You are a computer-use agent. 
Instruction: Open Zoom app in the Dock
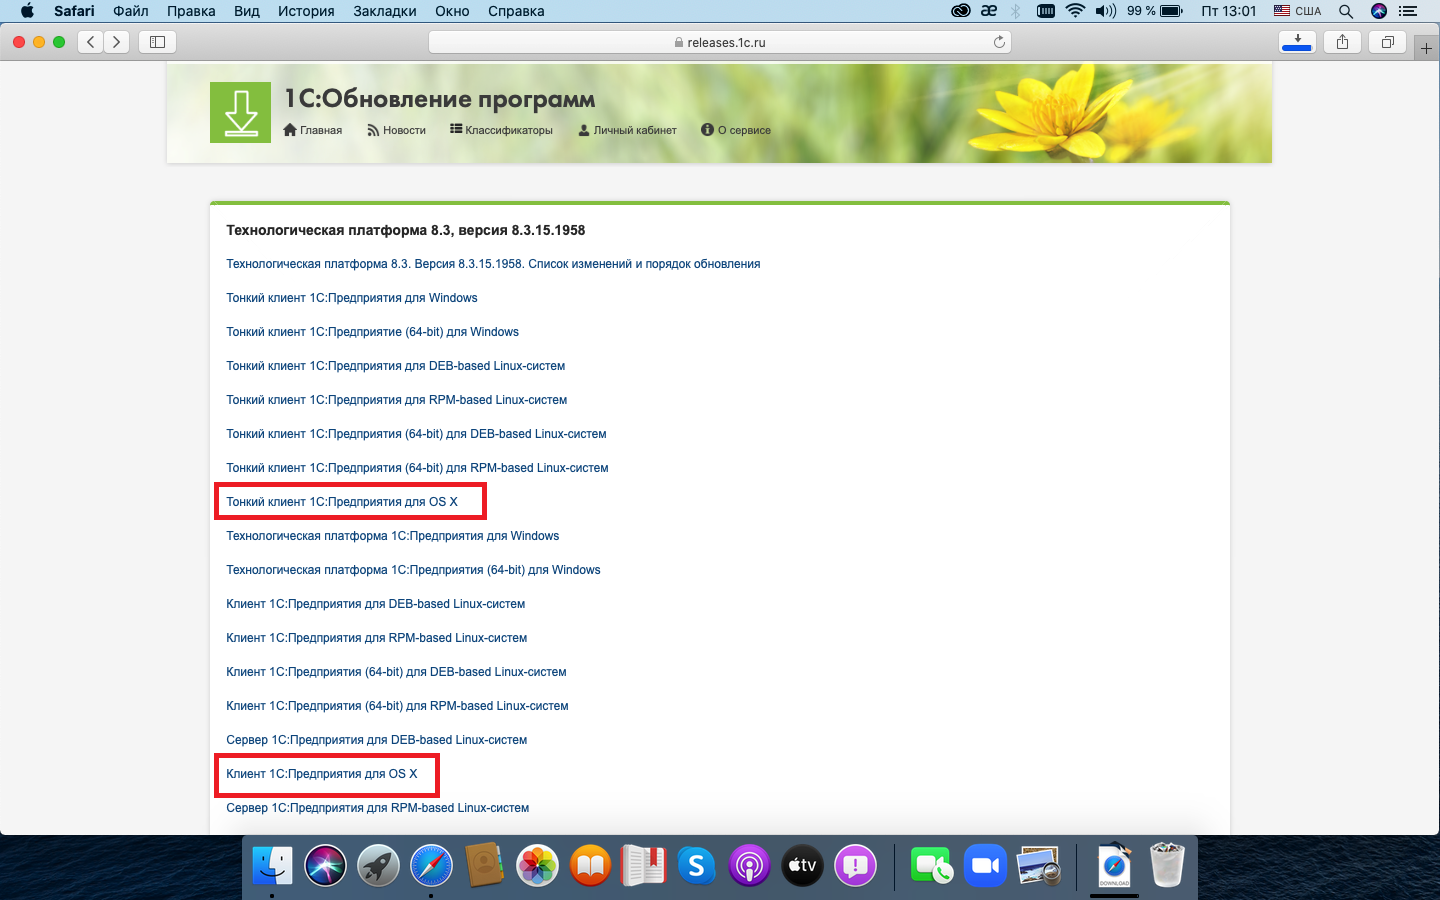[x=985, y=865]
